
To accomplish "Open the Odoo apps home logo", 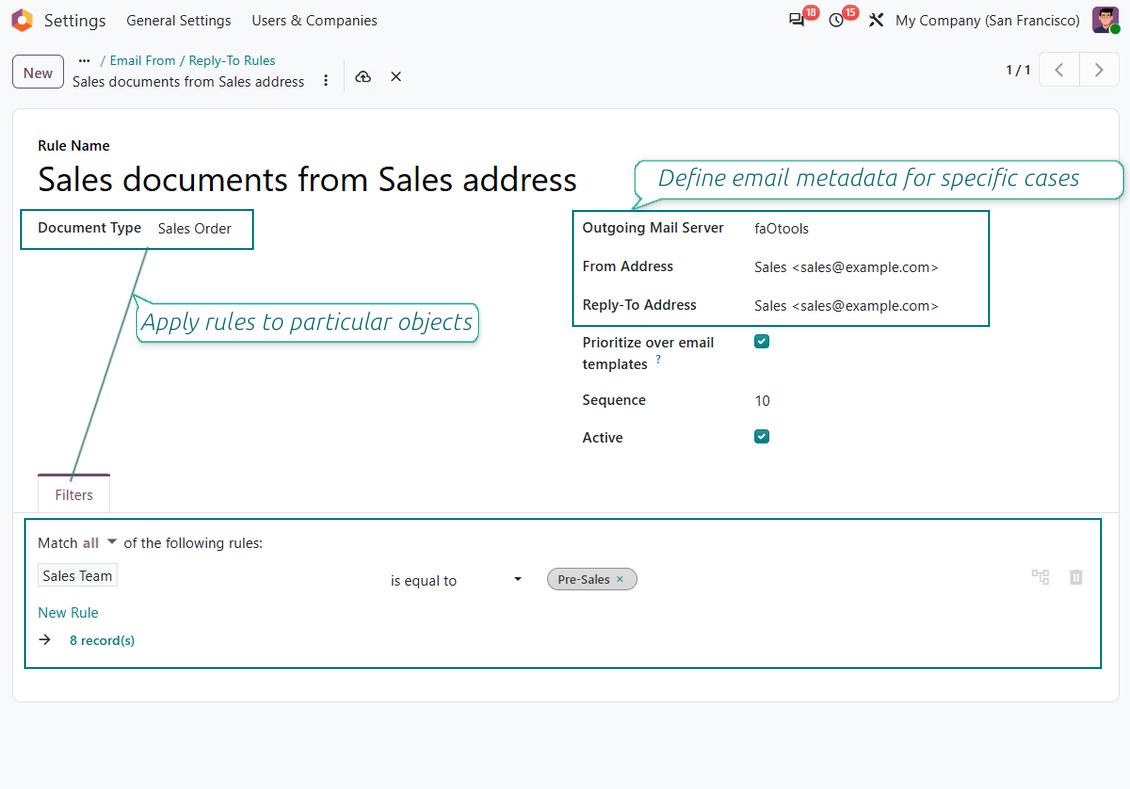I will pos(22,20).
